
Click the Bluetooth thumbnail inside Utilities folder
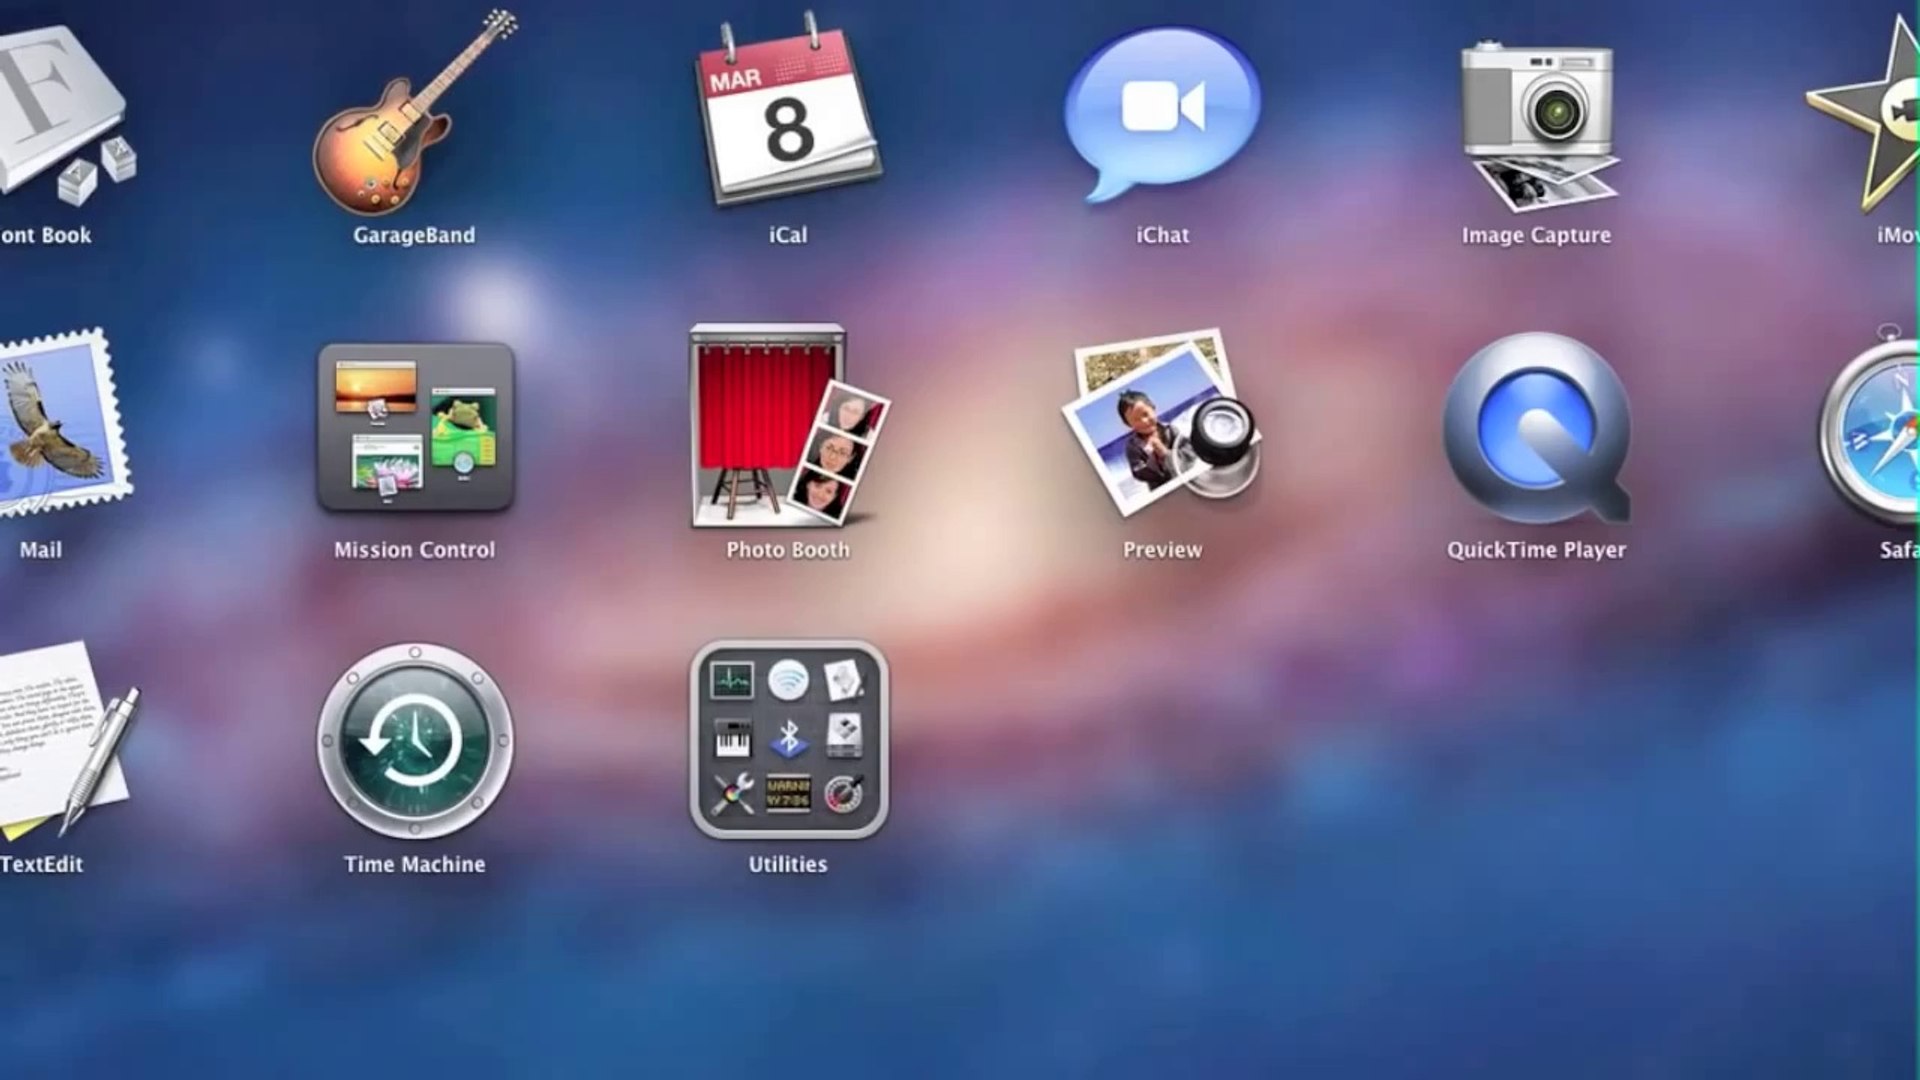(788, 739)
